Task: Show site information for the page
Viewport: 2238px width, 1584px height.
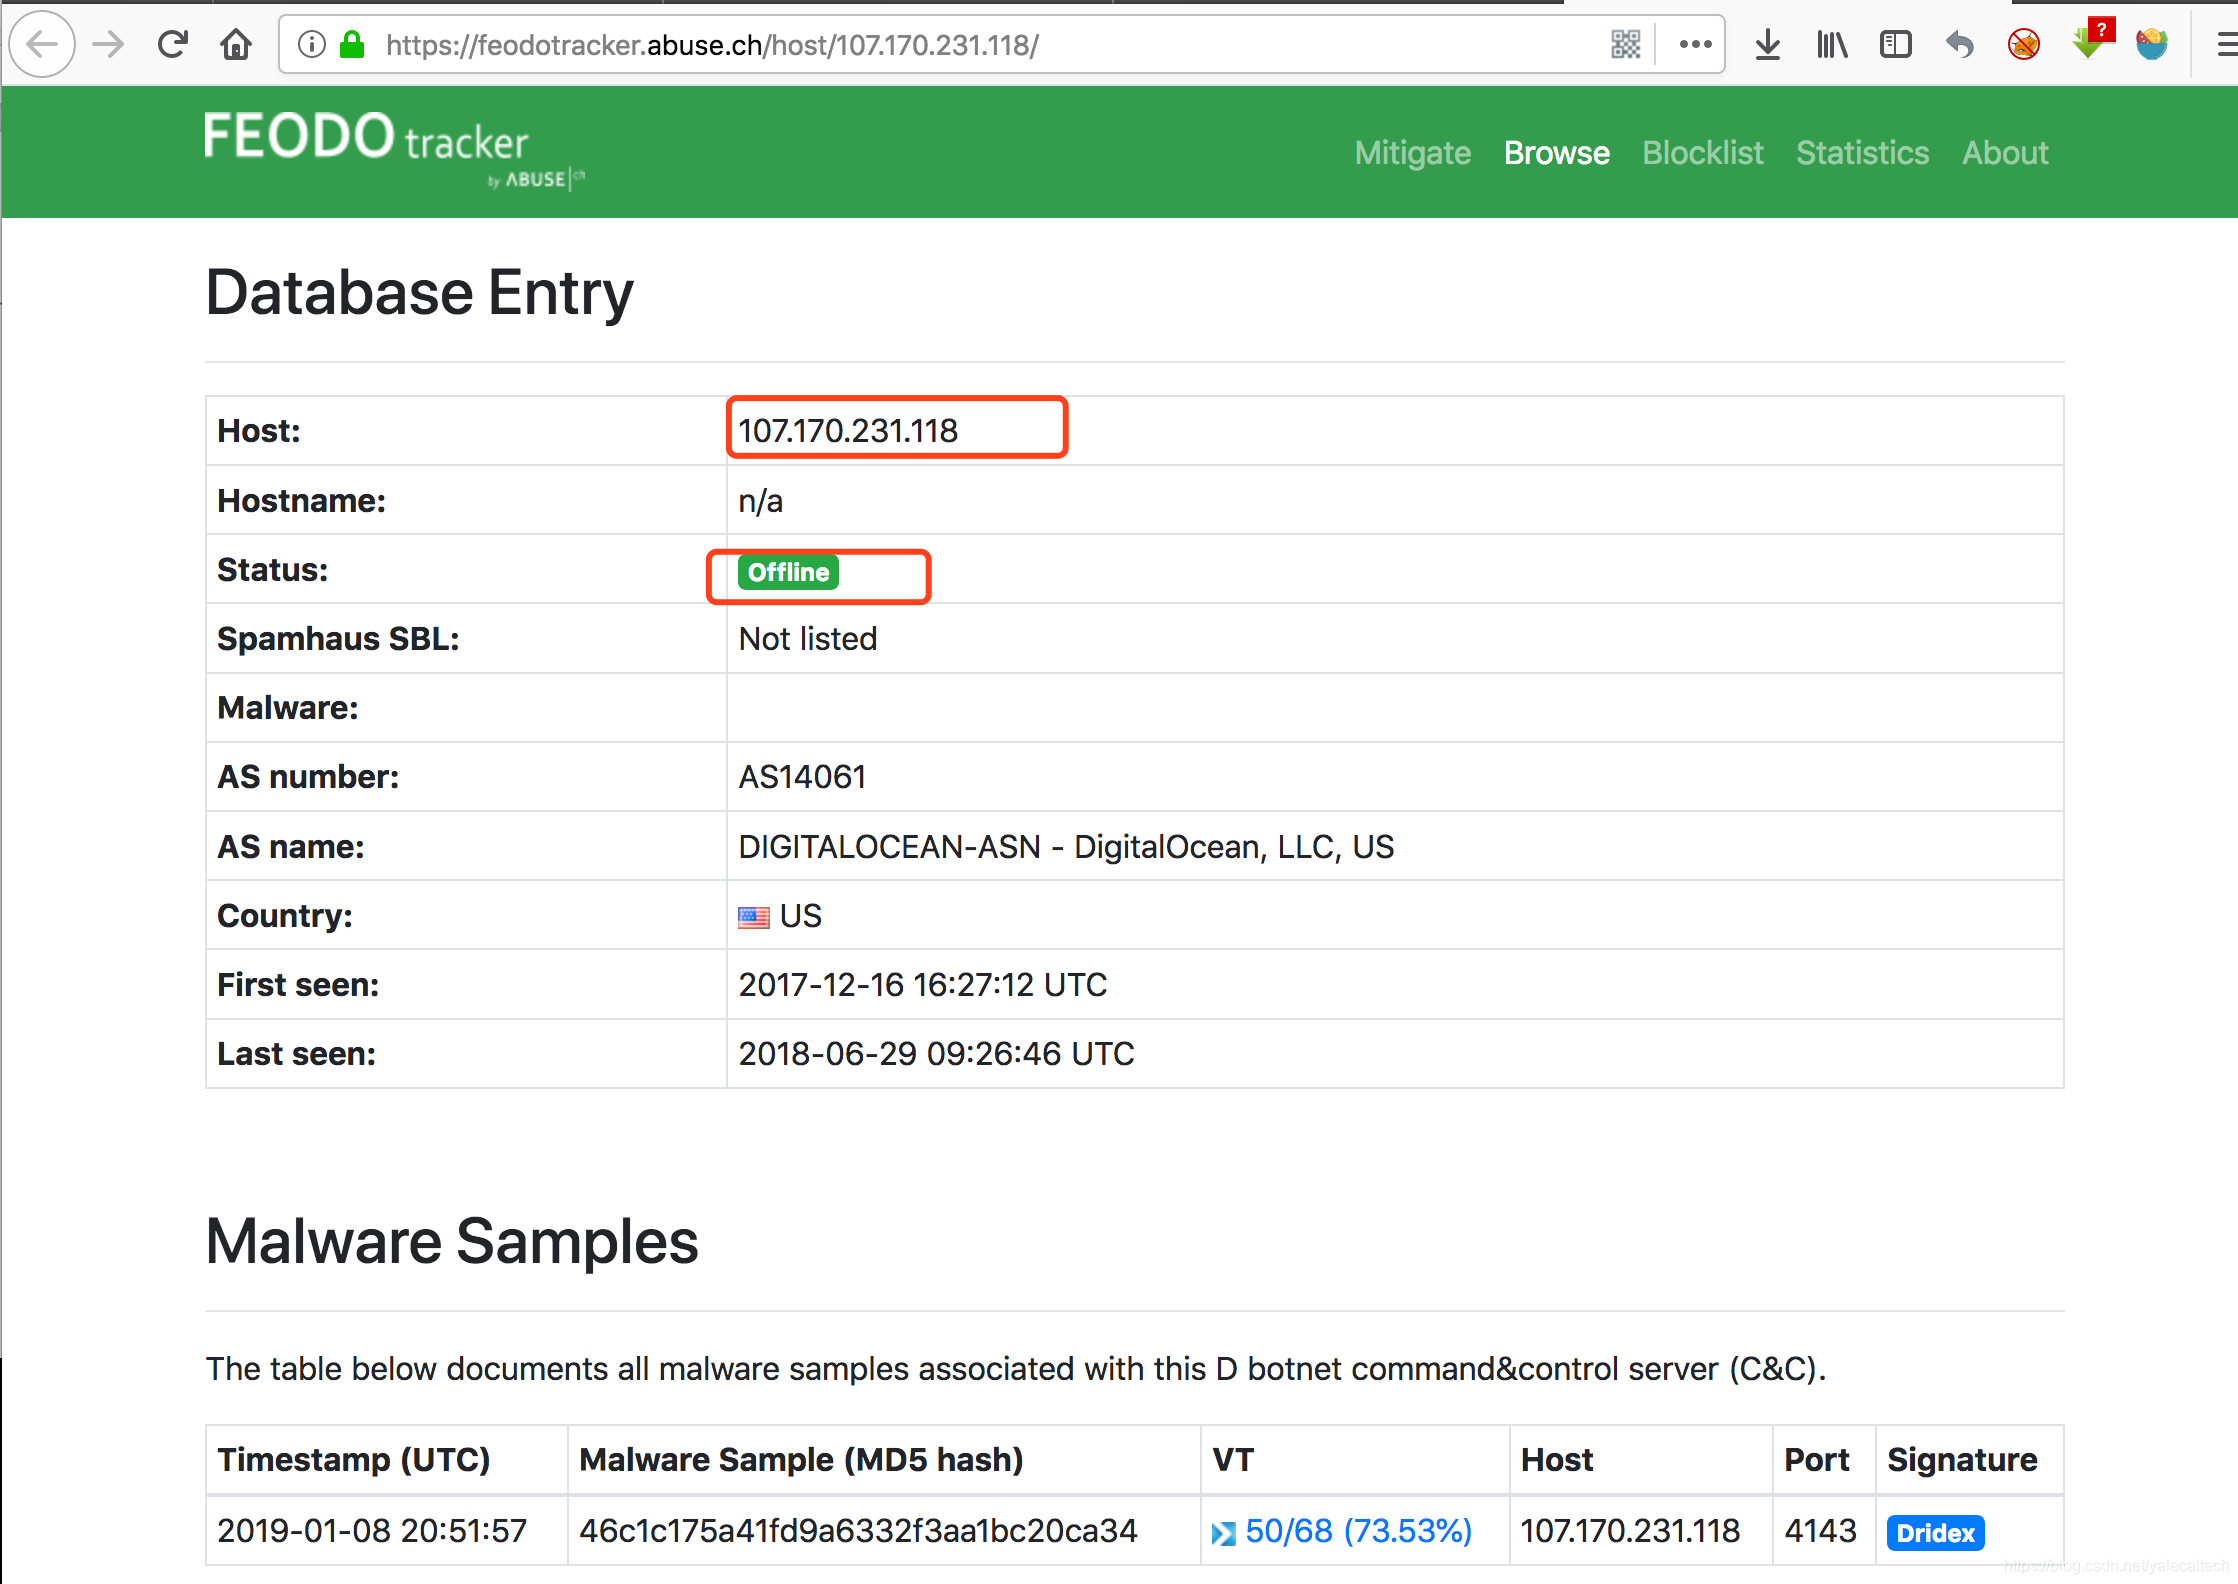Action: click(312, 45)
